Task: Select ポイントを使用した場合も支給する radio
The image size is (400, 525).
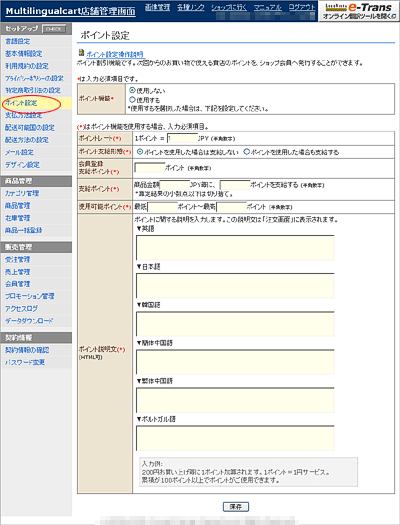Action: pos(247,152)
